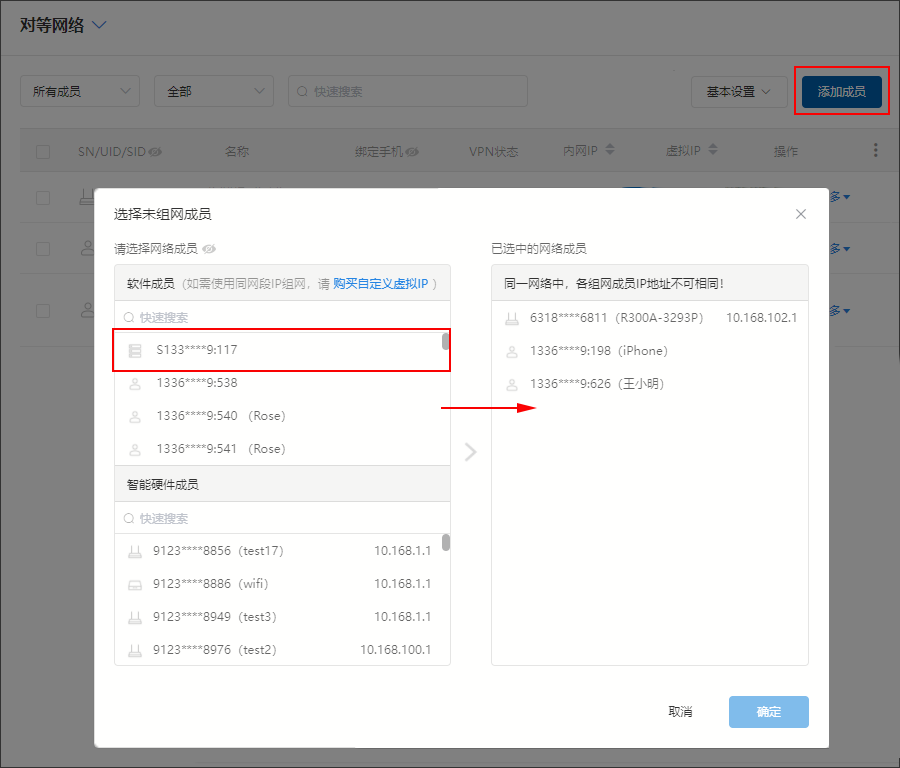Toggle eye icon next to SN/UID/SID header

pyautogui.click(x=155, y=152)
